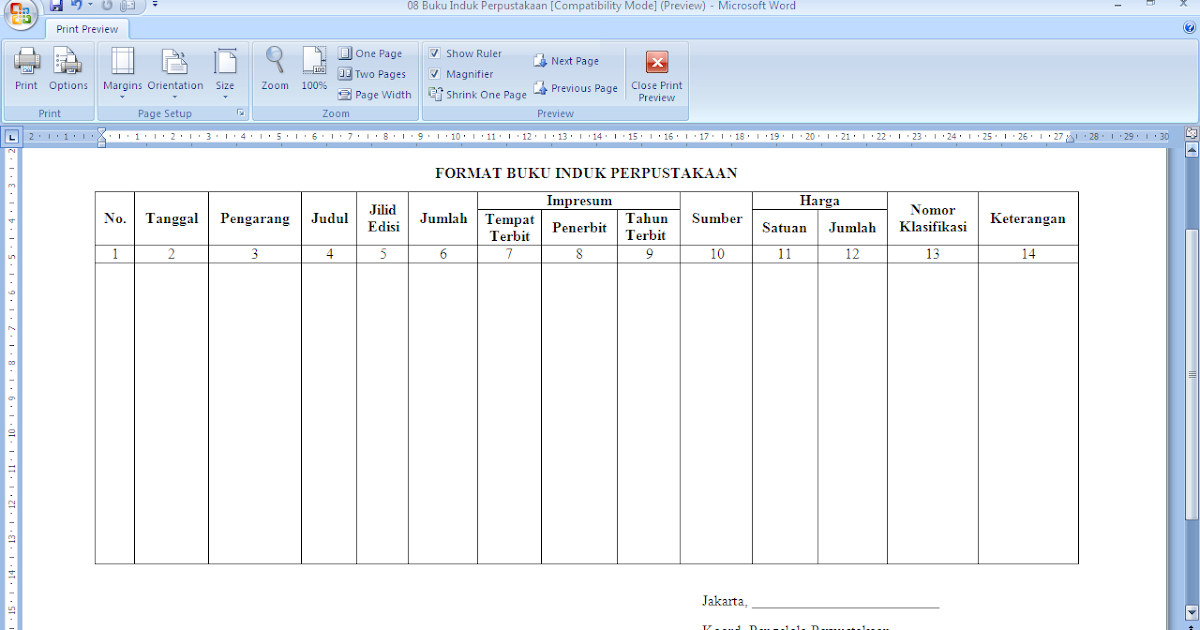Go to Previous Page

pos(575,88)
